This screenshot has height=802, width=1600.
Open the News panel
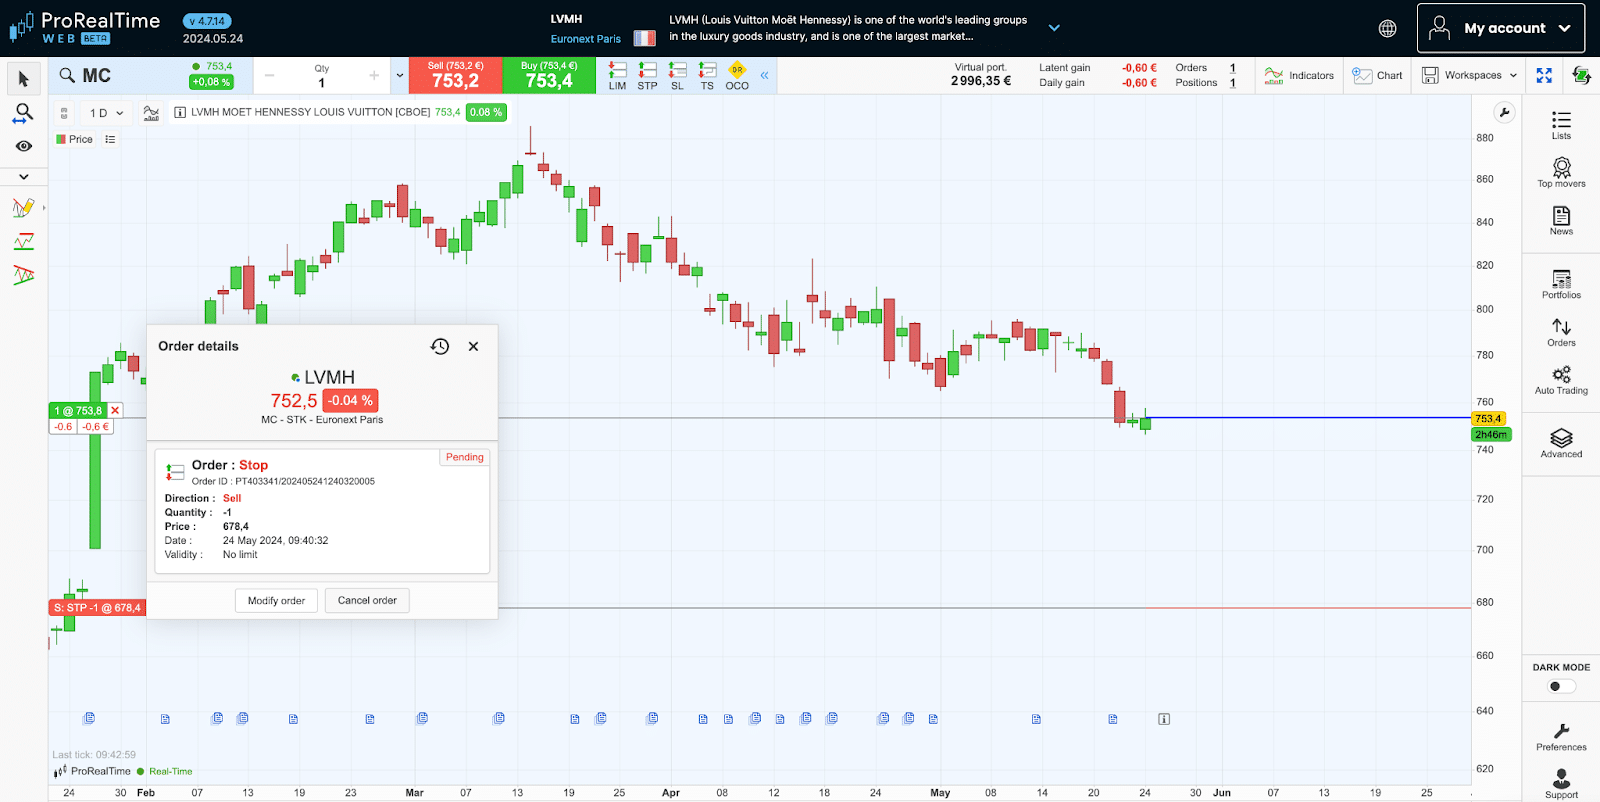coord(1561,220)
